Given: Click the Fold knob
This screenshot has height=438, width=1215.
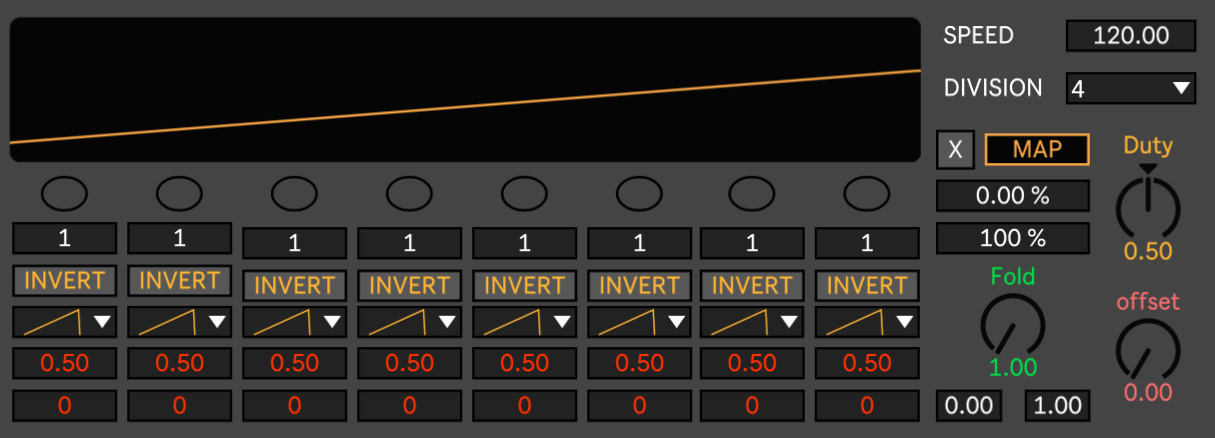Looking at the screenshot, I should (1012, 326).
